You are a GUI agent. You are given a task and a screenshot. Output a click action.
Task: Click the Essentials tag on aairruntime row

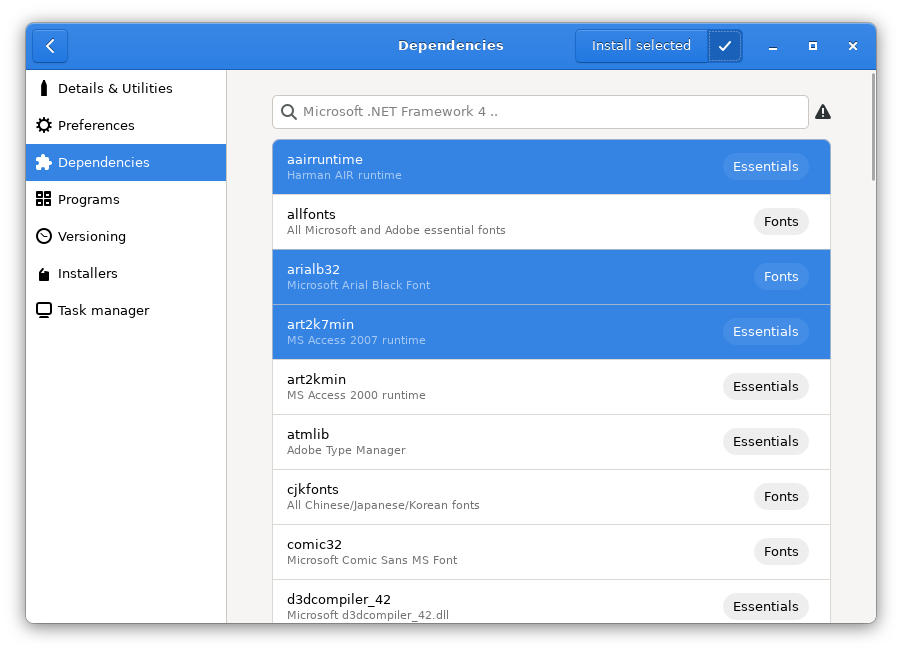pos(765,167)
